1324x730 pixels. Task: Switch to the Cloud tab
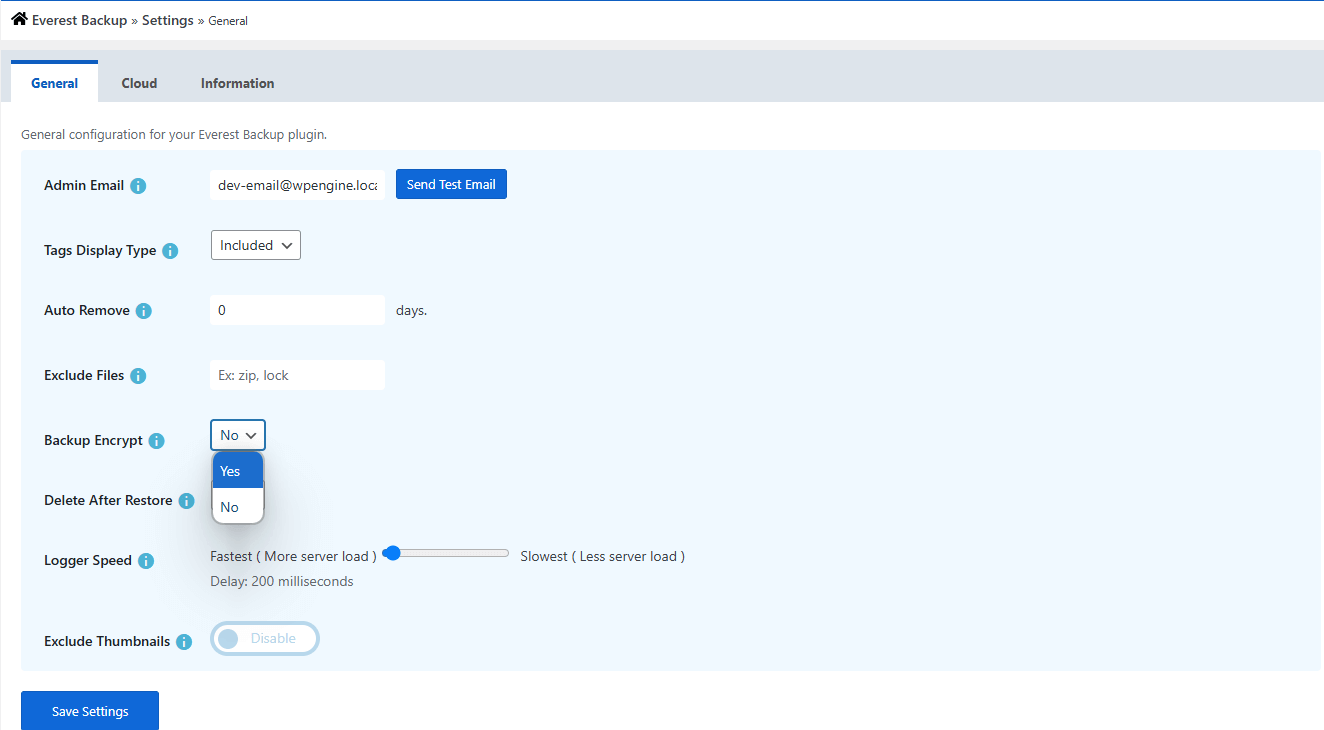click(x=139, y=83)
